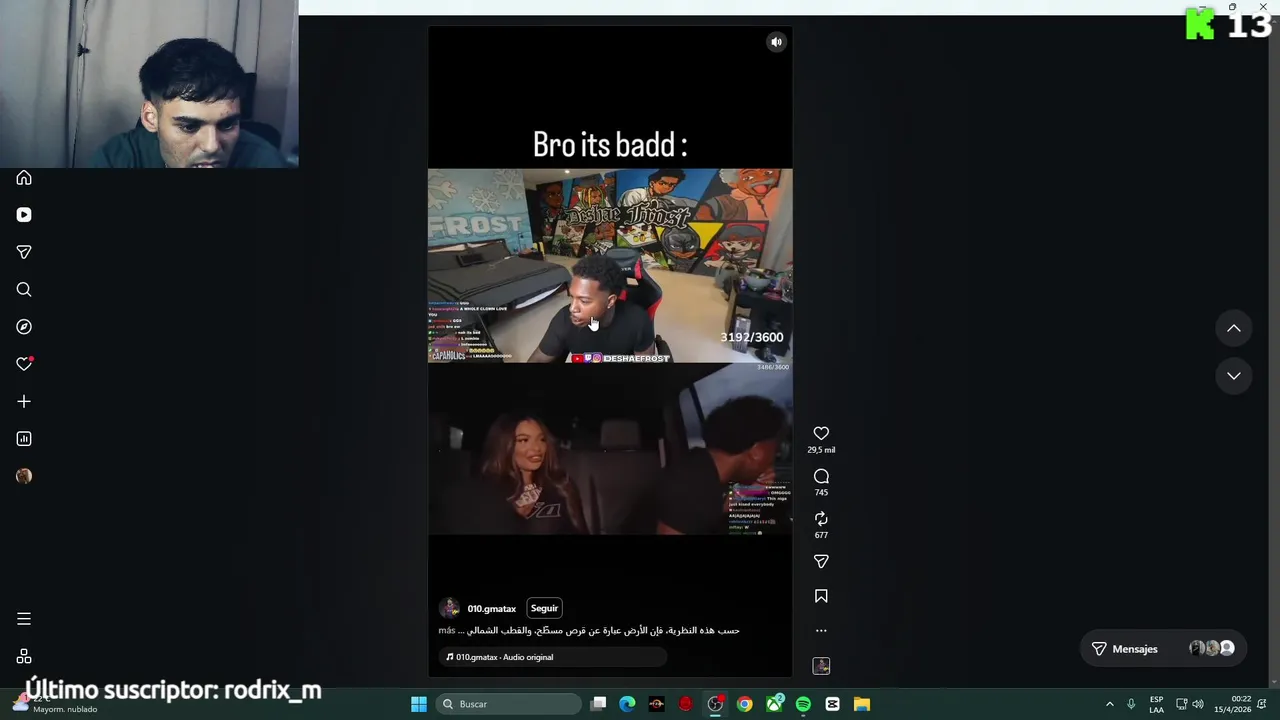
Task: Open Task View on the taskbar
Action: click(x=598, y=704)
